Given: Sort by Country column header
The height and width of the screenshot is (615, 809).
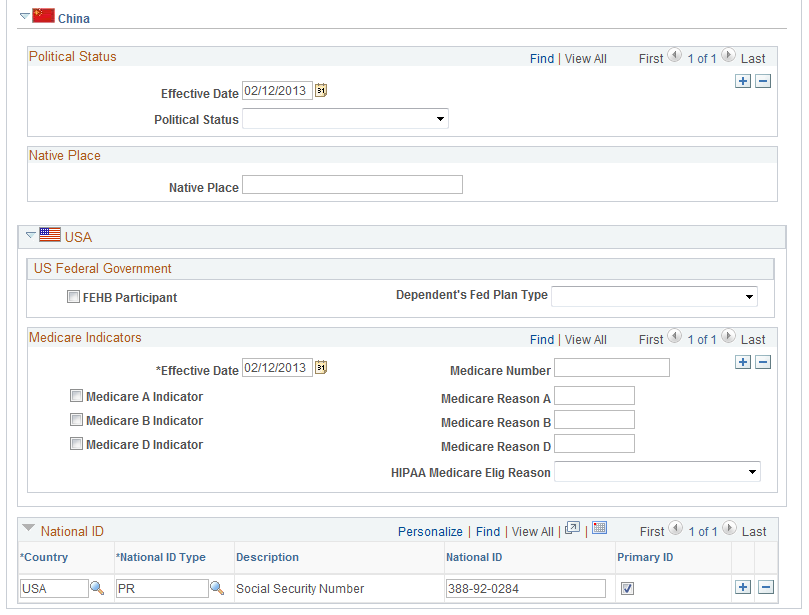Looking at the screenshot, I should 44,557.
